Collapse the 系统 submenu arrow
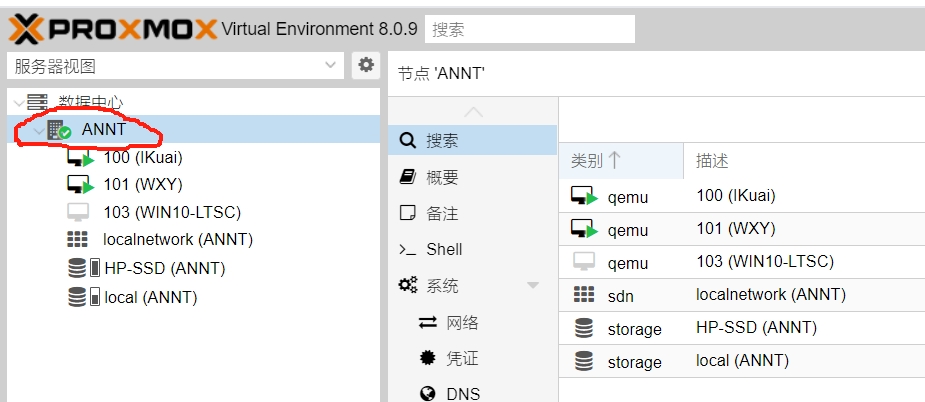 click(x=533, y=286)
